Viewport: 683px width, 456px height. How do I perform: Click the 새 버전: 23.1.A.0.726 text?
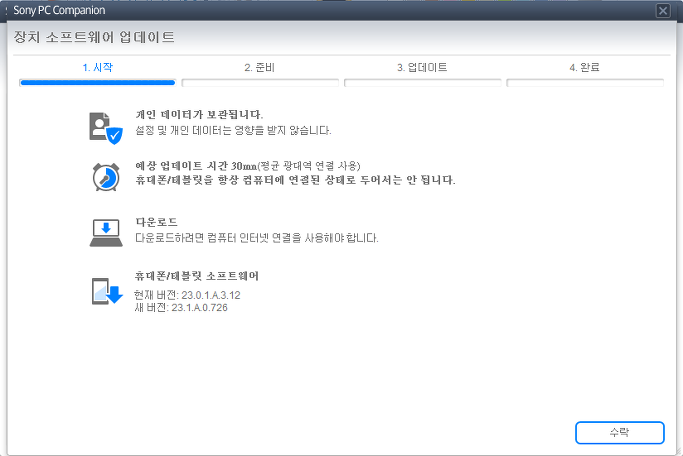point(181,307)
